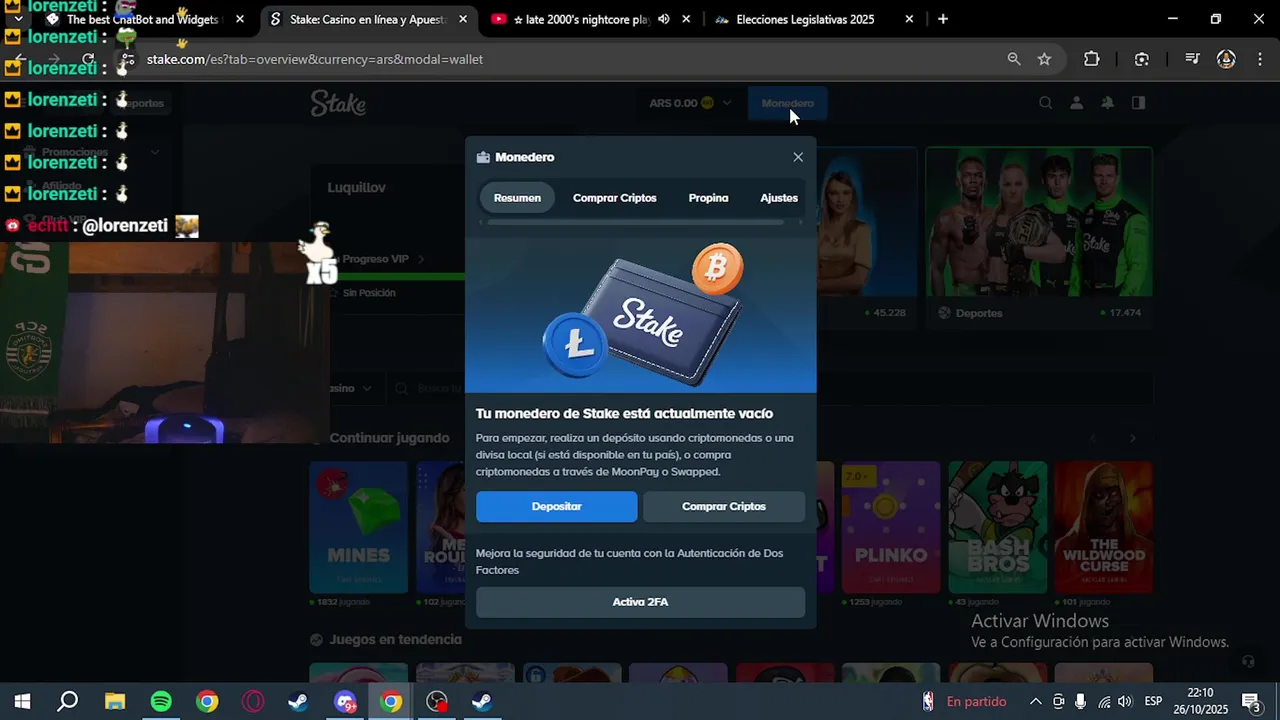Mute the audio icon on nightcore tab
1280x720 pixels.
pyautogui.click(x=664, y=19)
